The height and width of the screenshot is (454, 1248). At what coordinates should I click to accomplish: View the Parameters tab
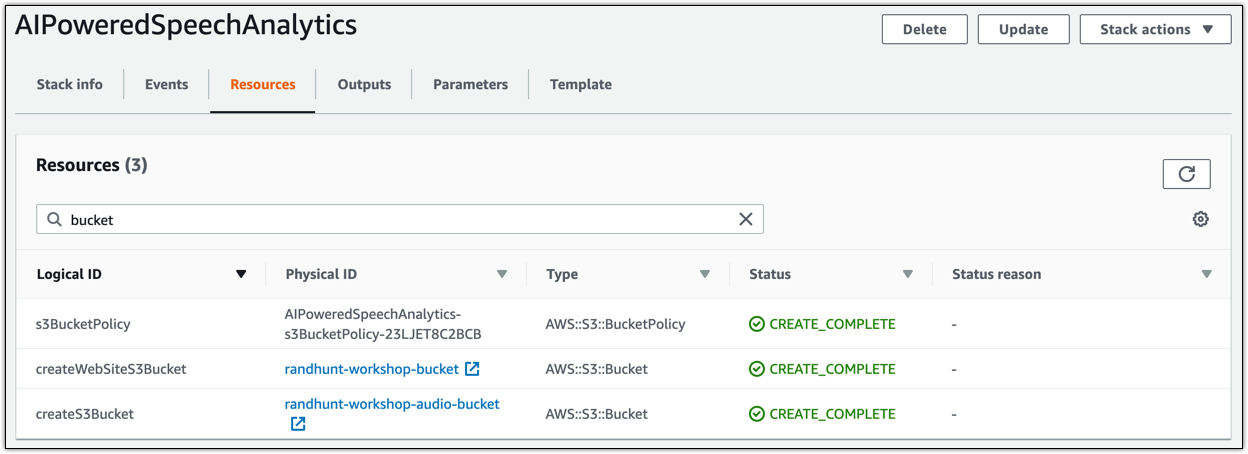(x=470, y=84)
